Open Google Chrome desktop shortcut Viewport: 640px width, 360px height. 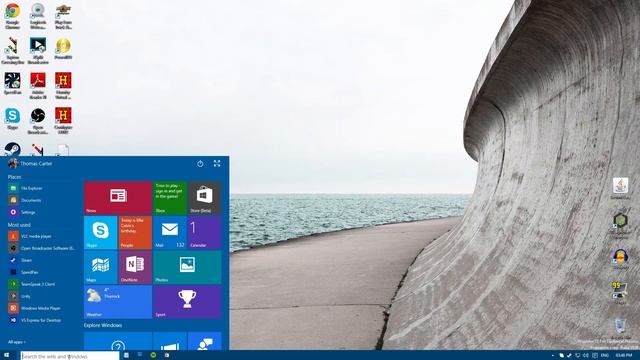(x=13, y=16)
